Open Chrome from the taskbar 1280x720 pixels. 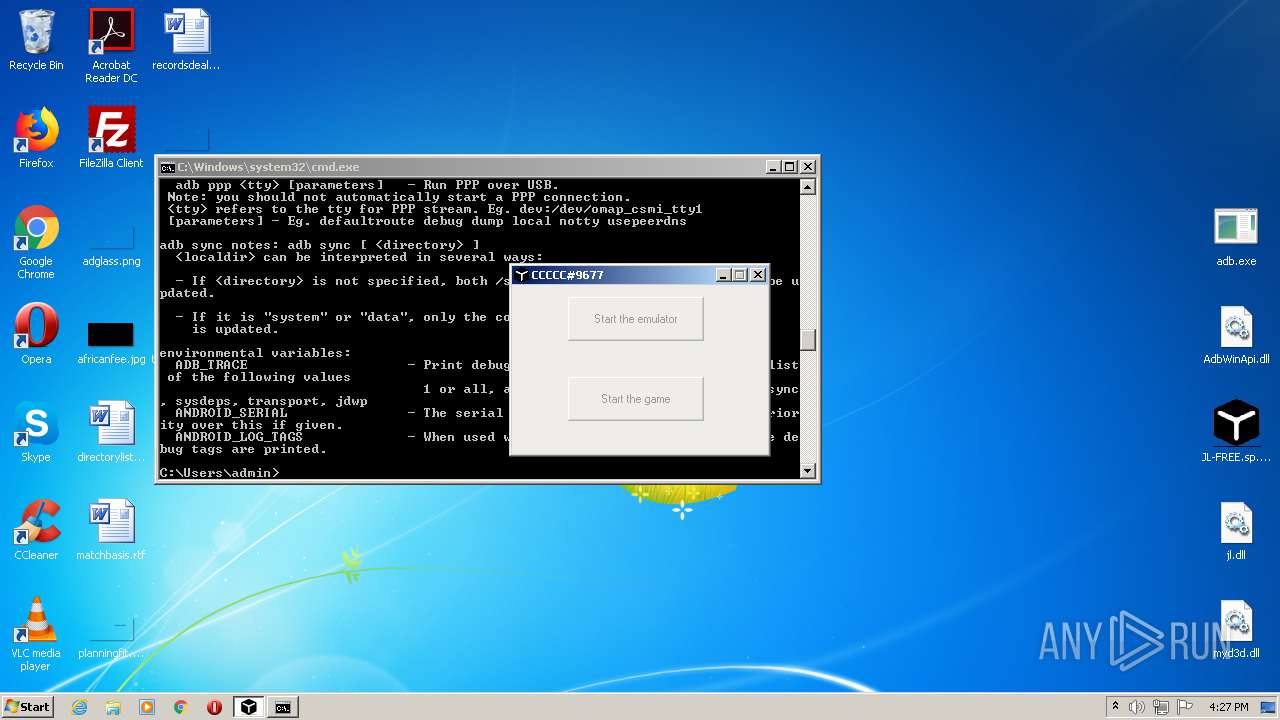click(181, 707)
